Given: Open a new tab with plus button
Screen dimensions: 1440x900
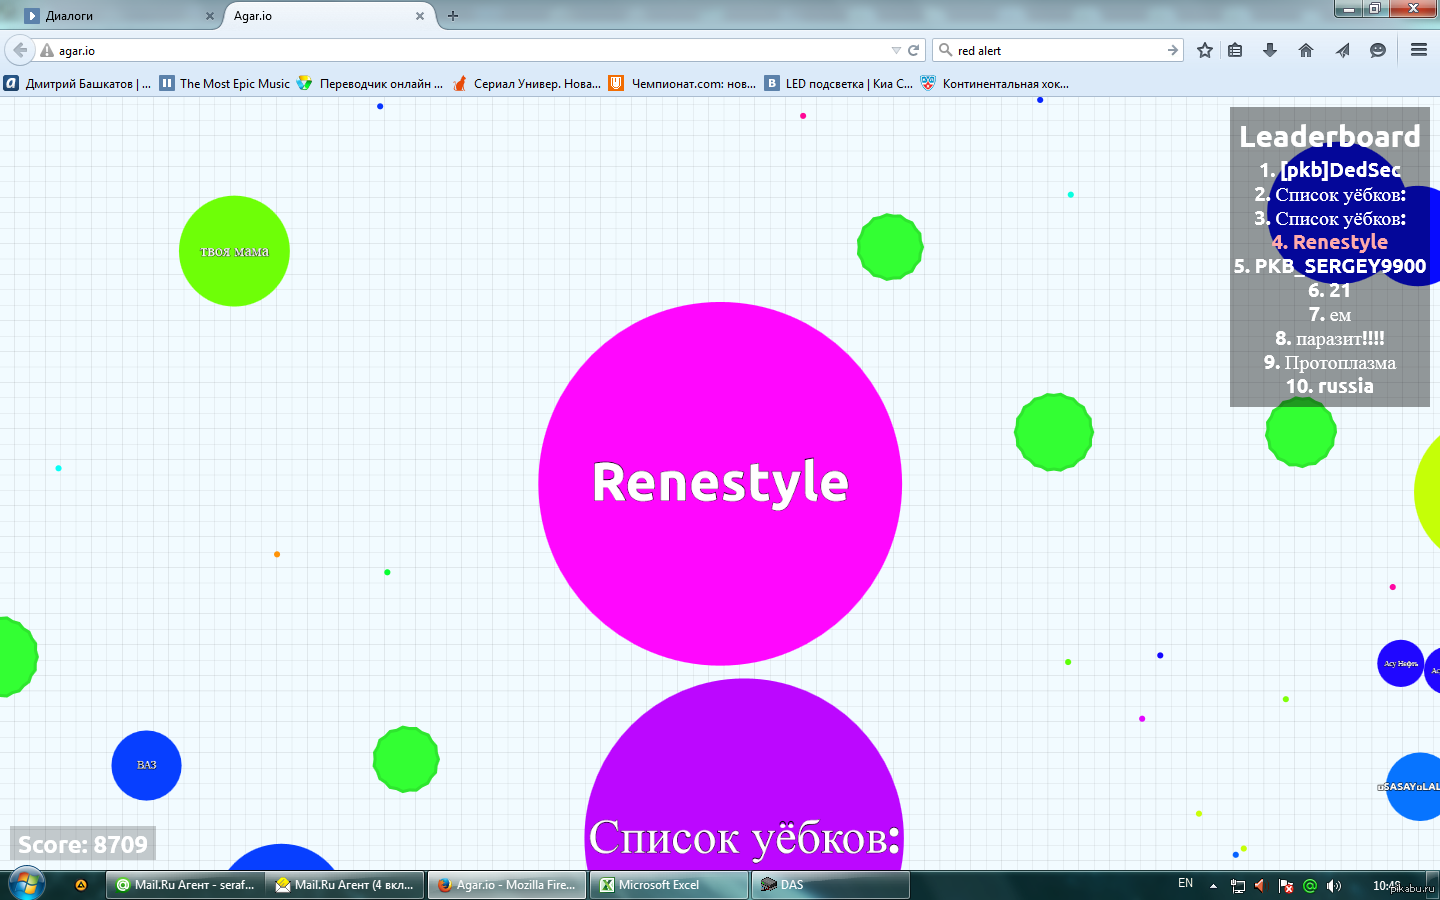Looking at the screenshot, I should click(453, 16).
